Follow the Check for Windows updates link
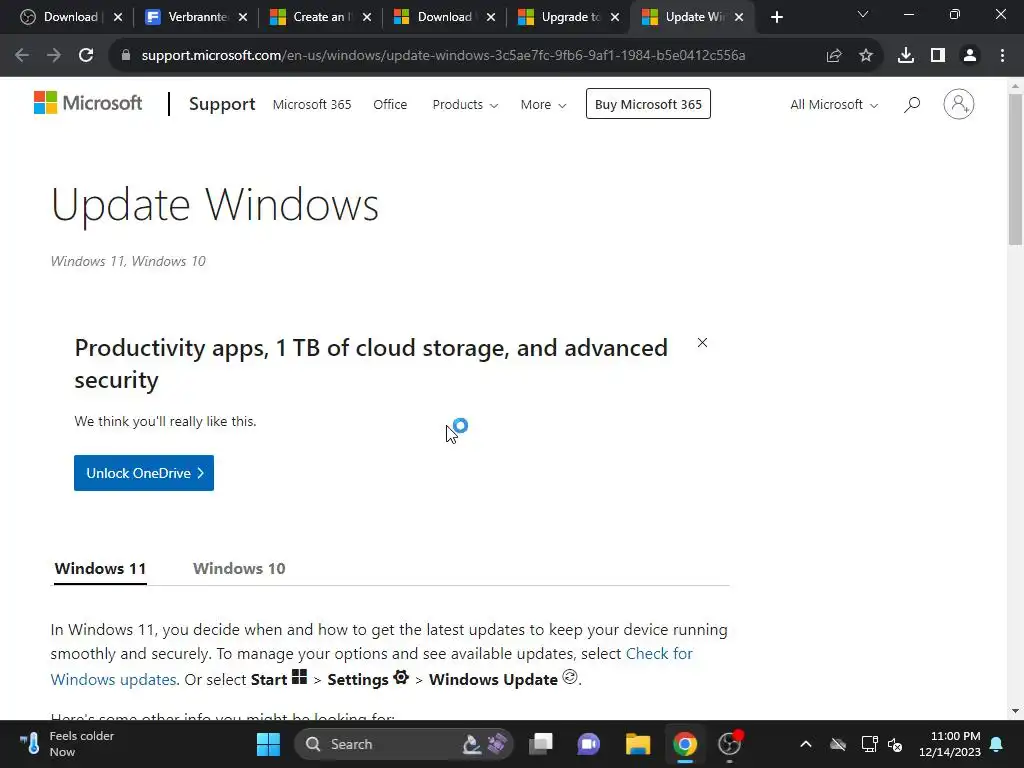The width and height of the screenshot is (1024, 768). (x=659, y=654)
